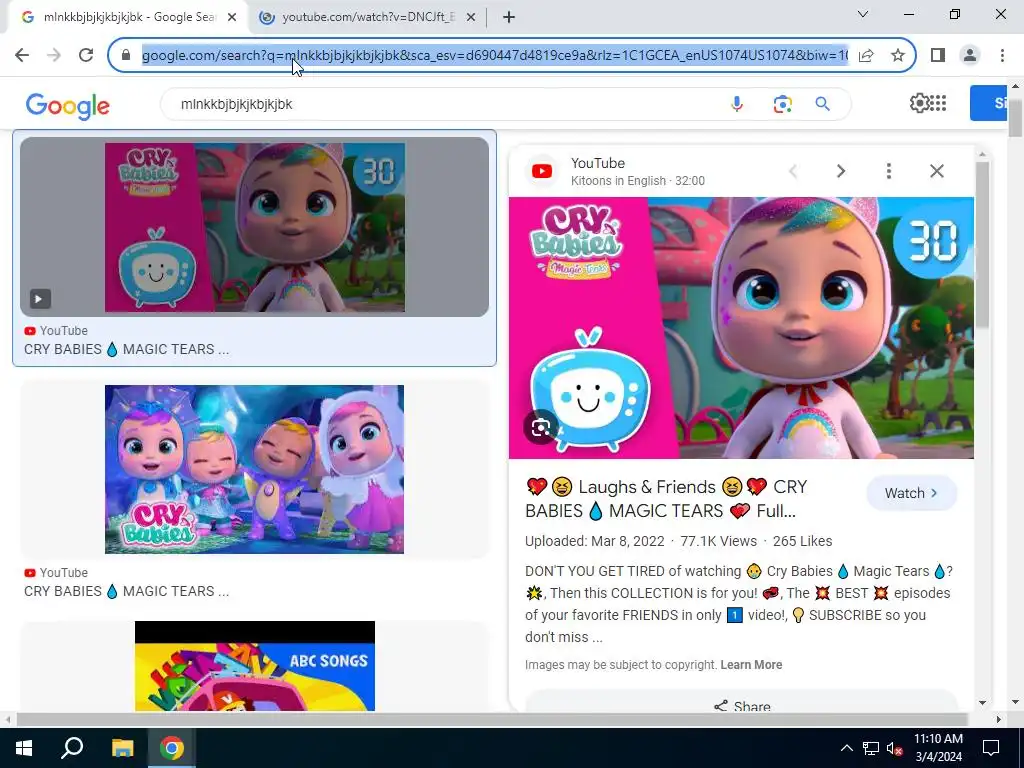The image size is (1024, 768).
Task: Open the Learn More copyright link
Action: coord(751,665)
